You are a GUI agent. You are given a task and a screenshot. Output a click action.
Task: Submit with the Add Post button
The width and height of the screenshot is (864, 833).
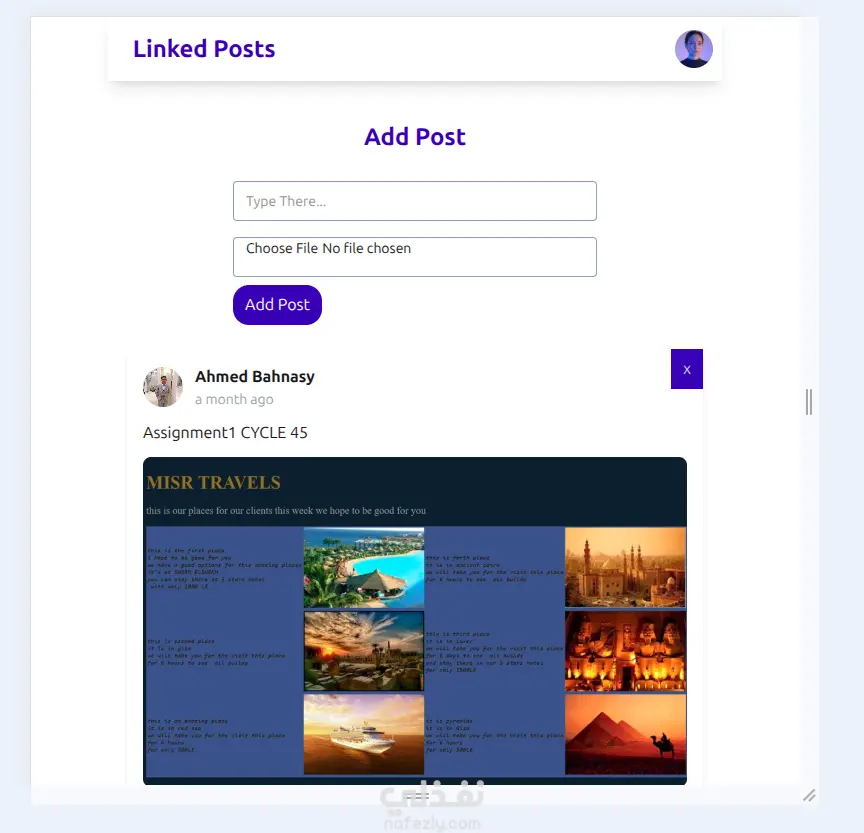(x=277, y=305)
